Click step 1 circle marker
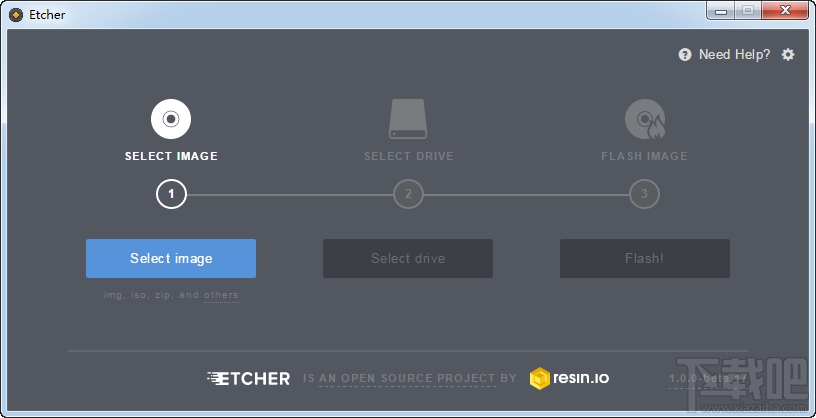Viewport: 816px width, 418px height. click(x=171, y=195)
